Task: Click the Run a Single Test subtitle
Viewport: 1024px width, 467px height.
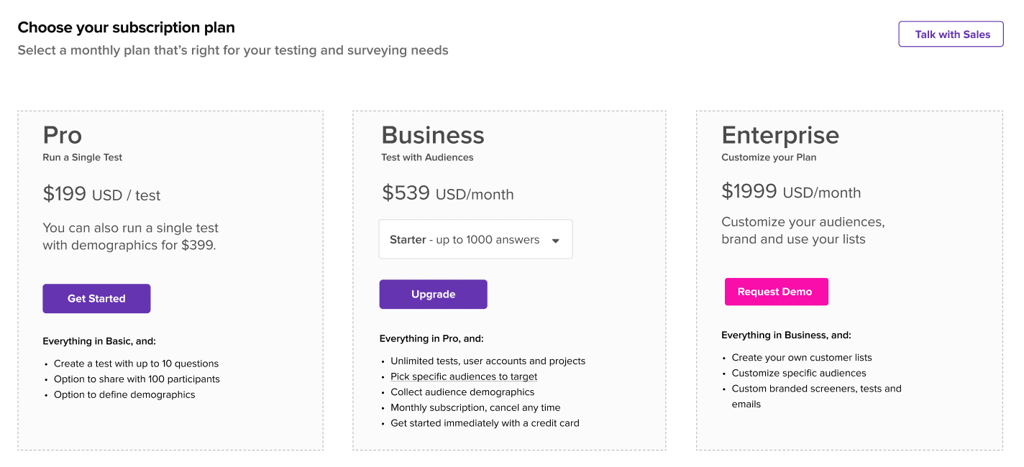Action: pyautogui.click(x=82, y=157)
